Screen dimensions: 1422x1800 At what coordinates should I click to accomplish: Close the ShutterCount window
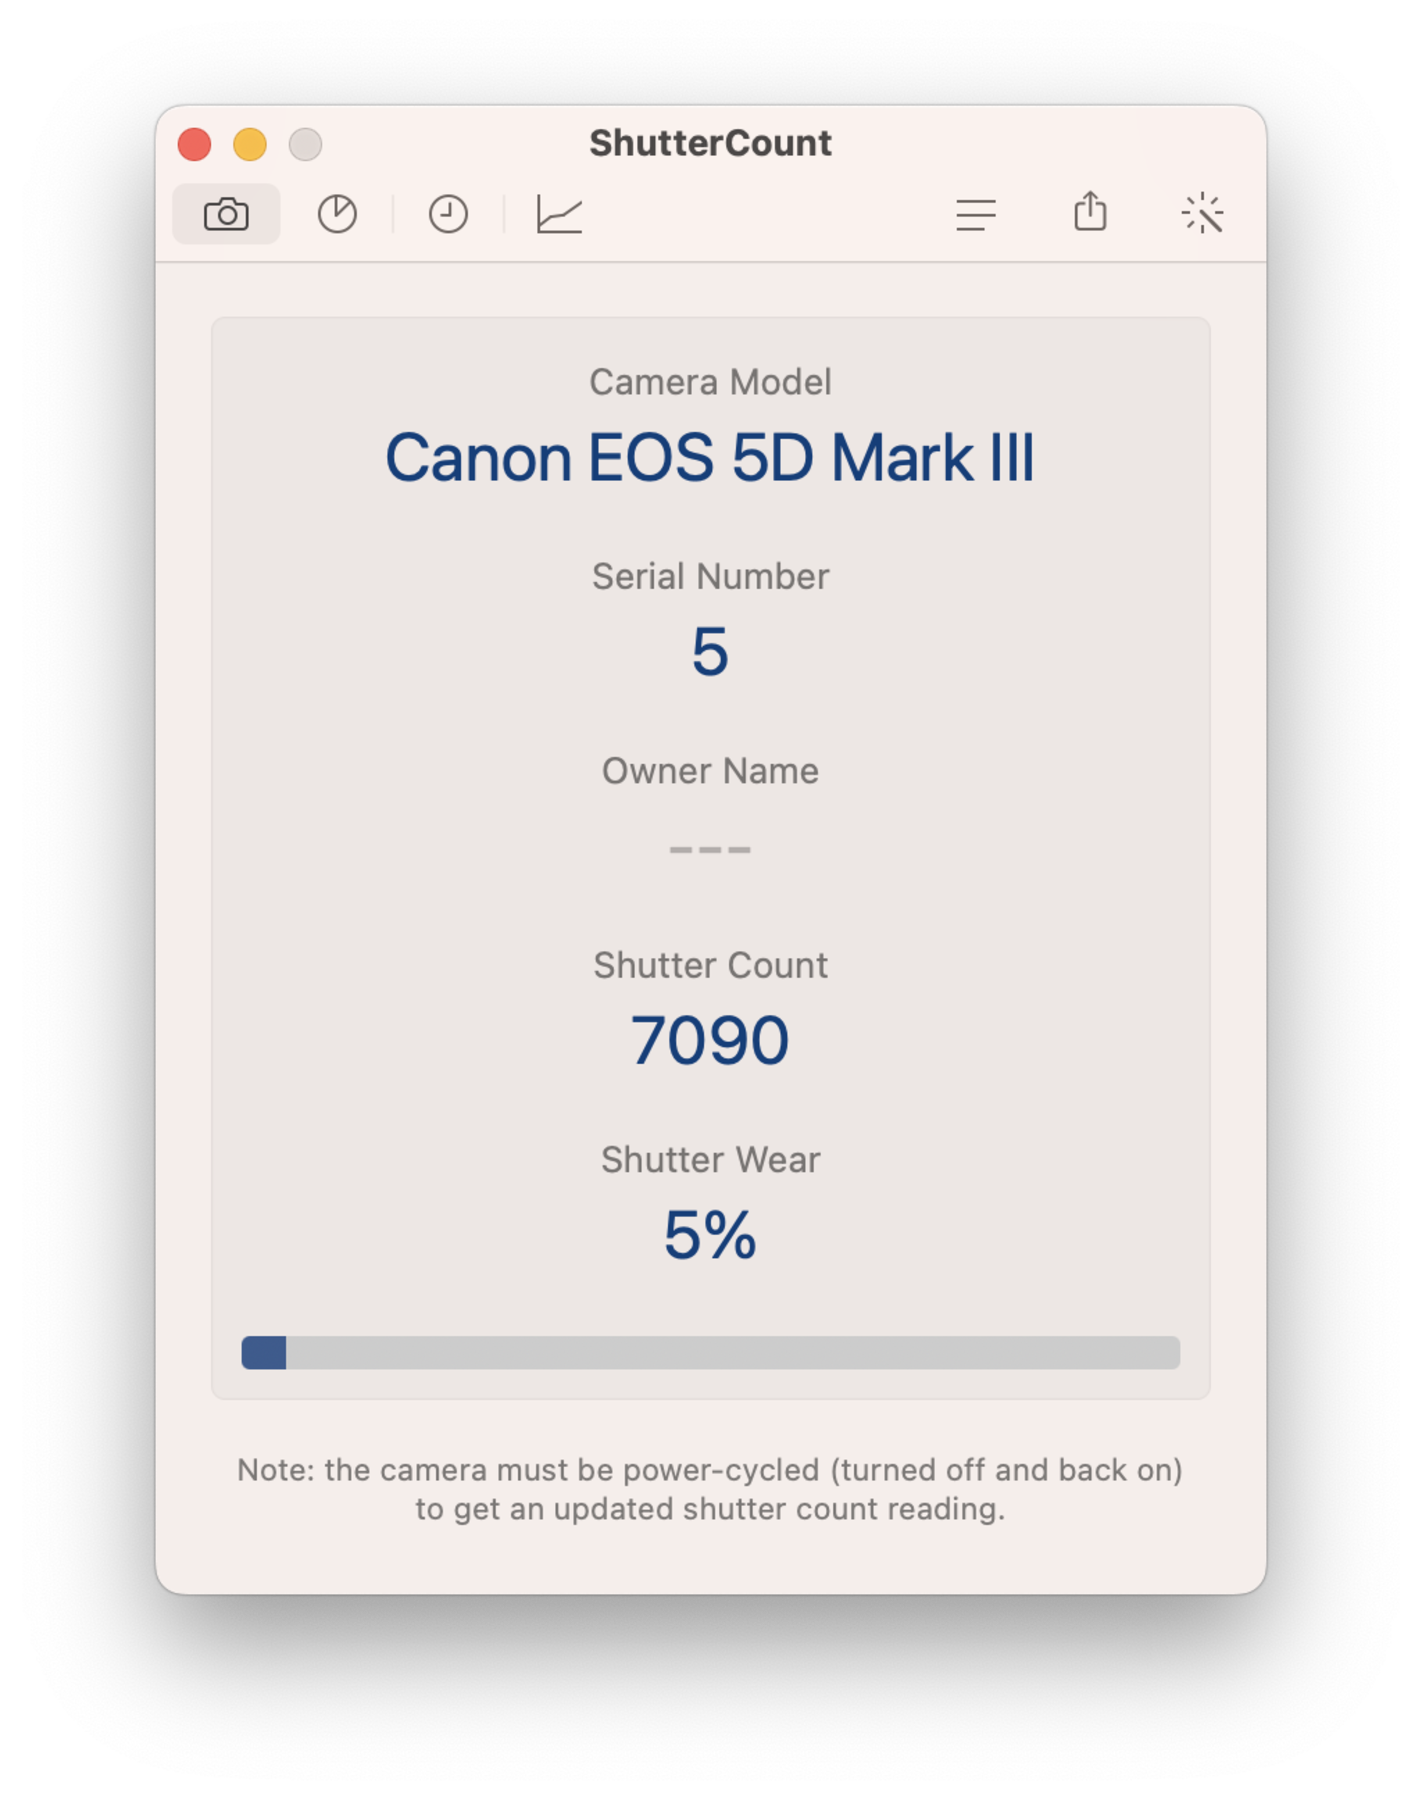(x=194, y=145)
